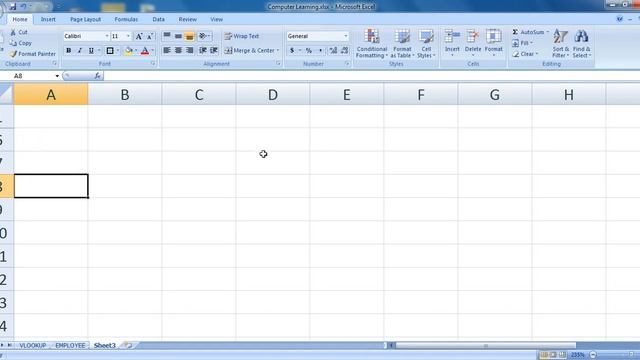Increase the cell indent
640x360 pixels.
(x=213, y=50)
